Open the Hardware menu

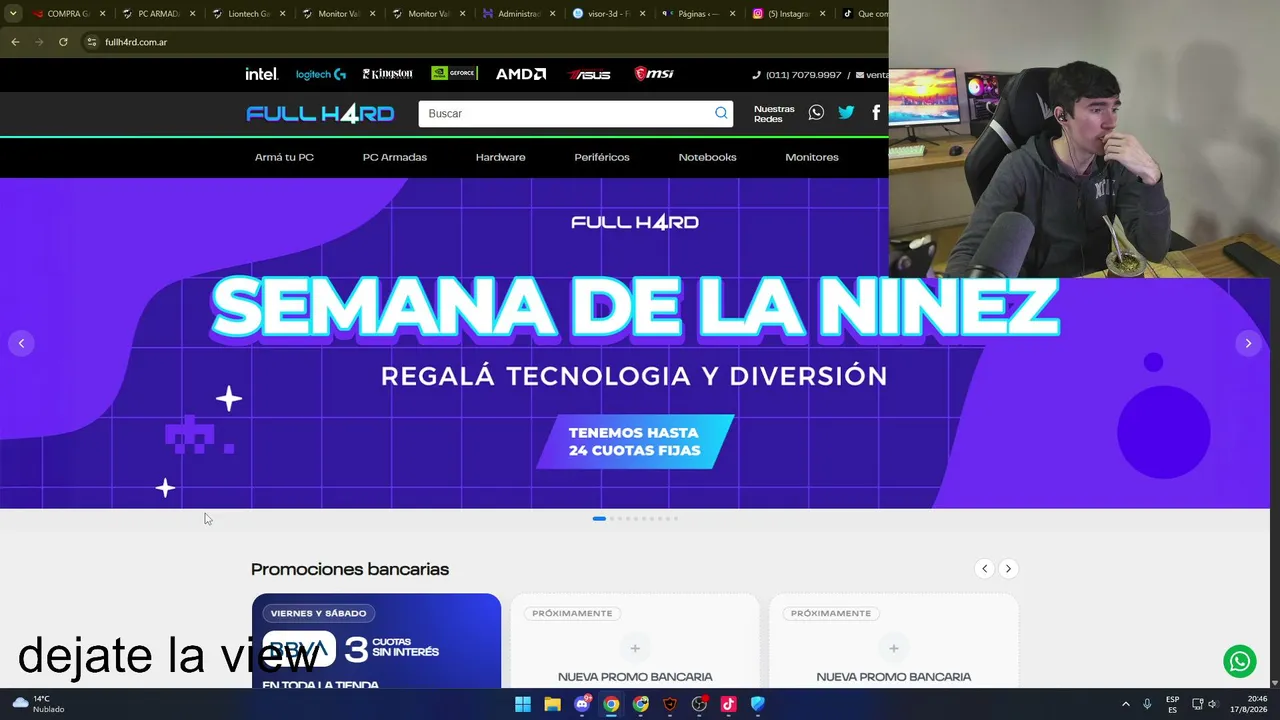[501, 157]
